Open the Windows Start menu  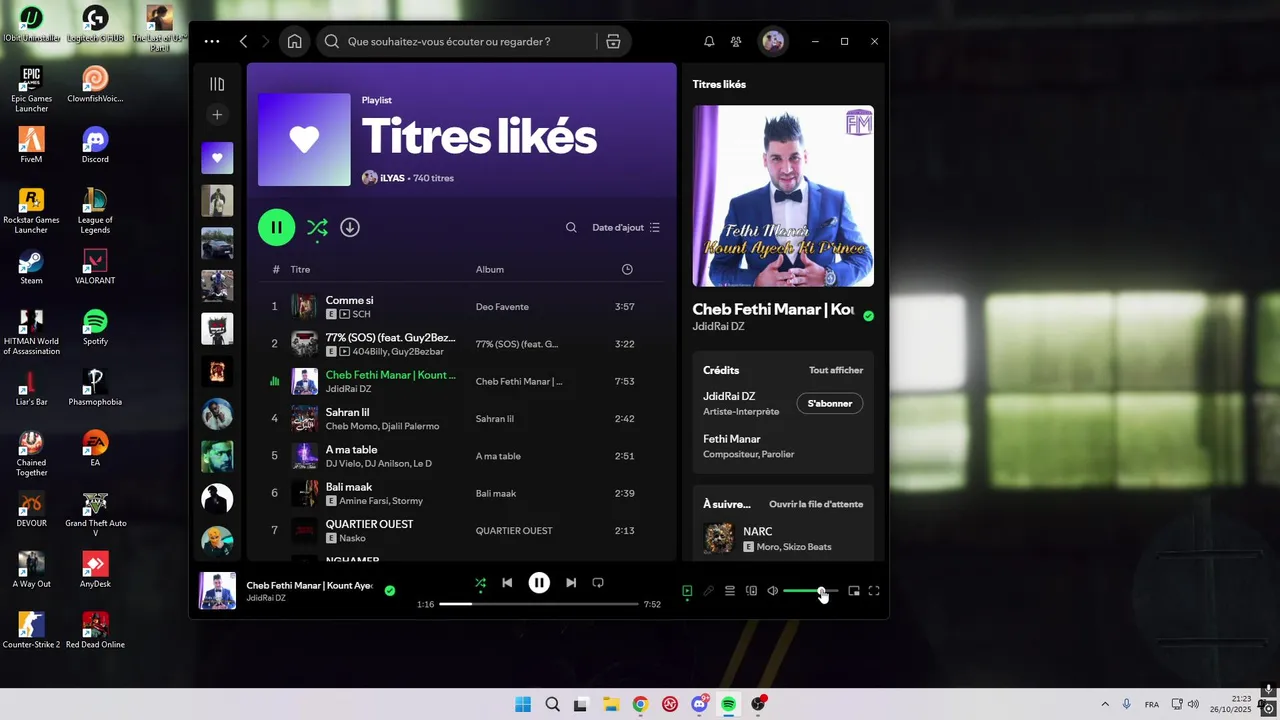click(x=523, y=704)
